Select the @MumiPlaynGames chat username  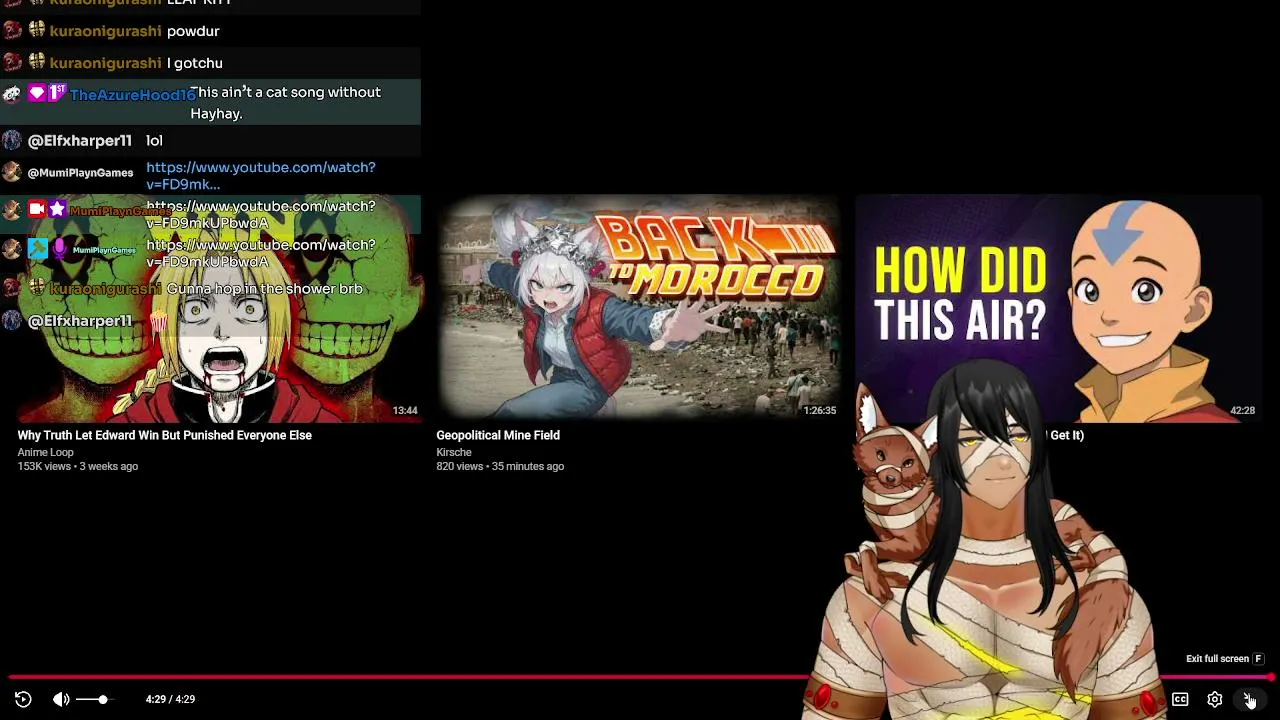(80, 173)
